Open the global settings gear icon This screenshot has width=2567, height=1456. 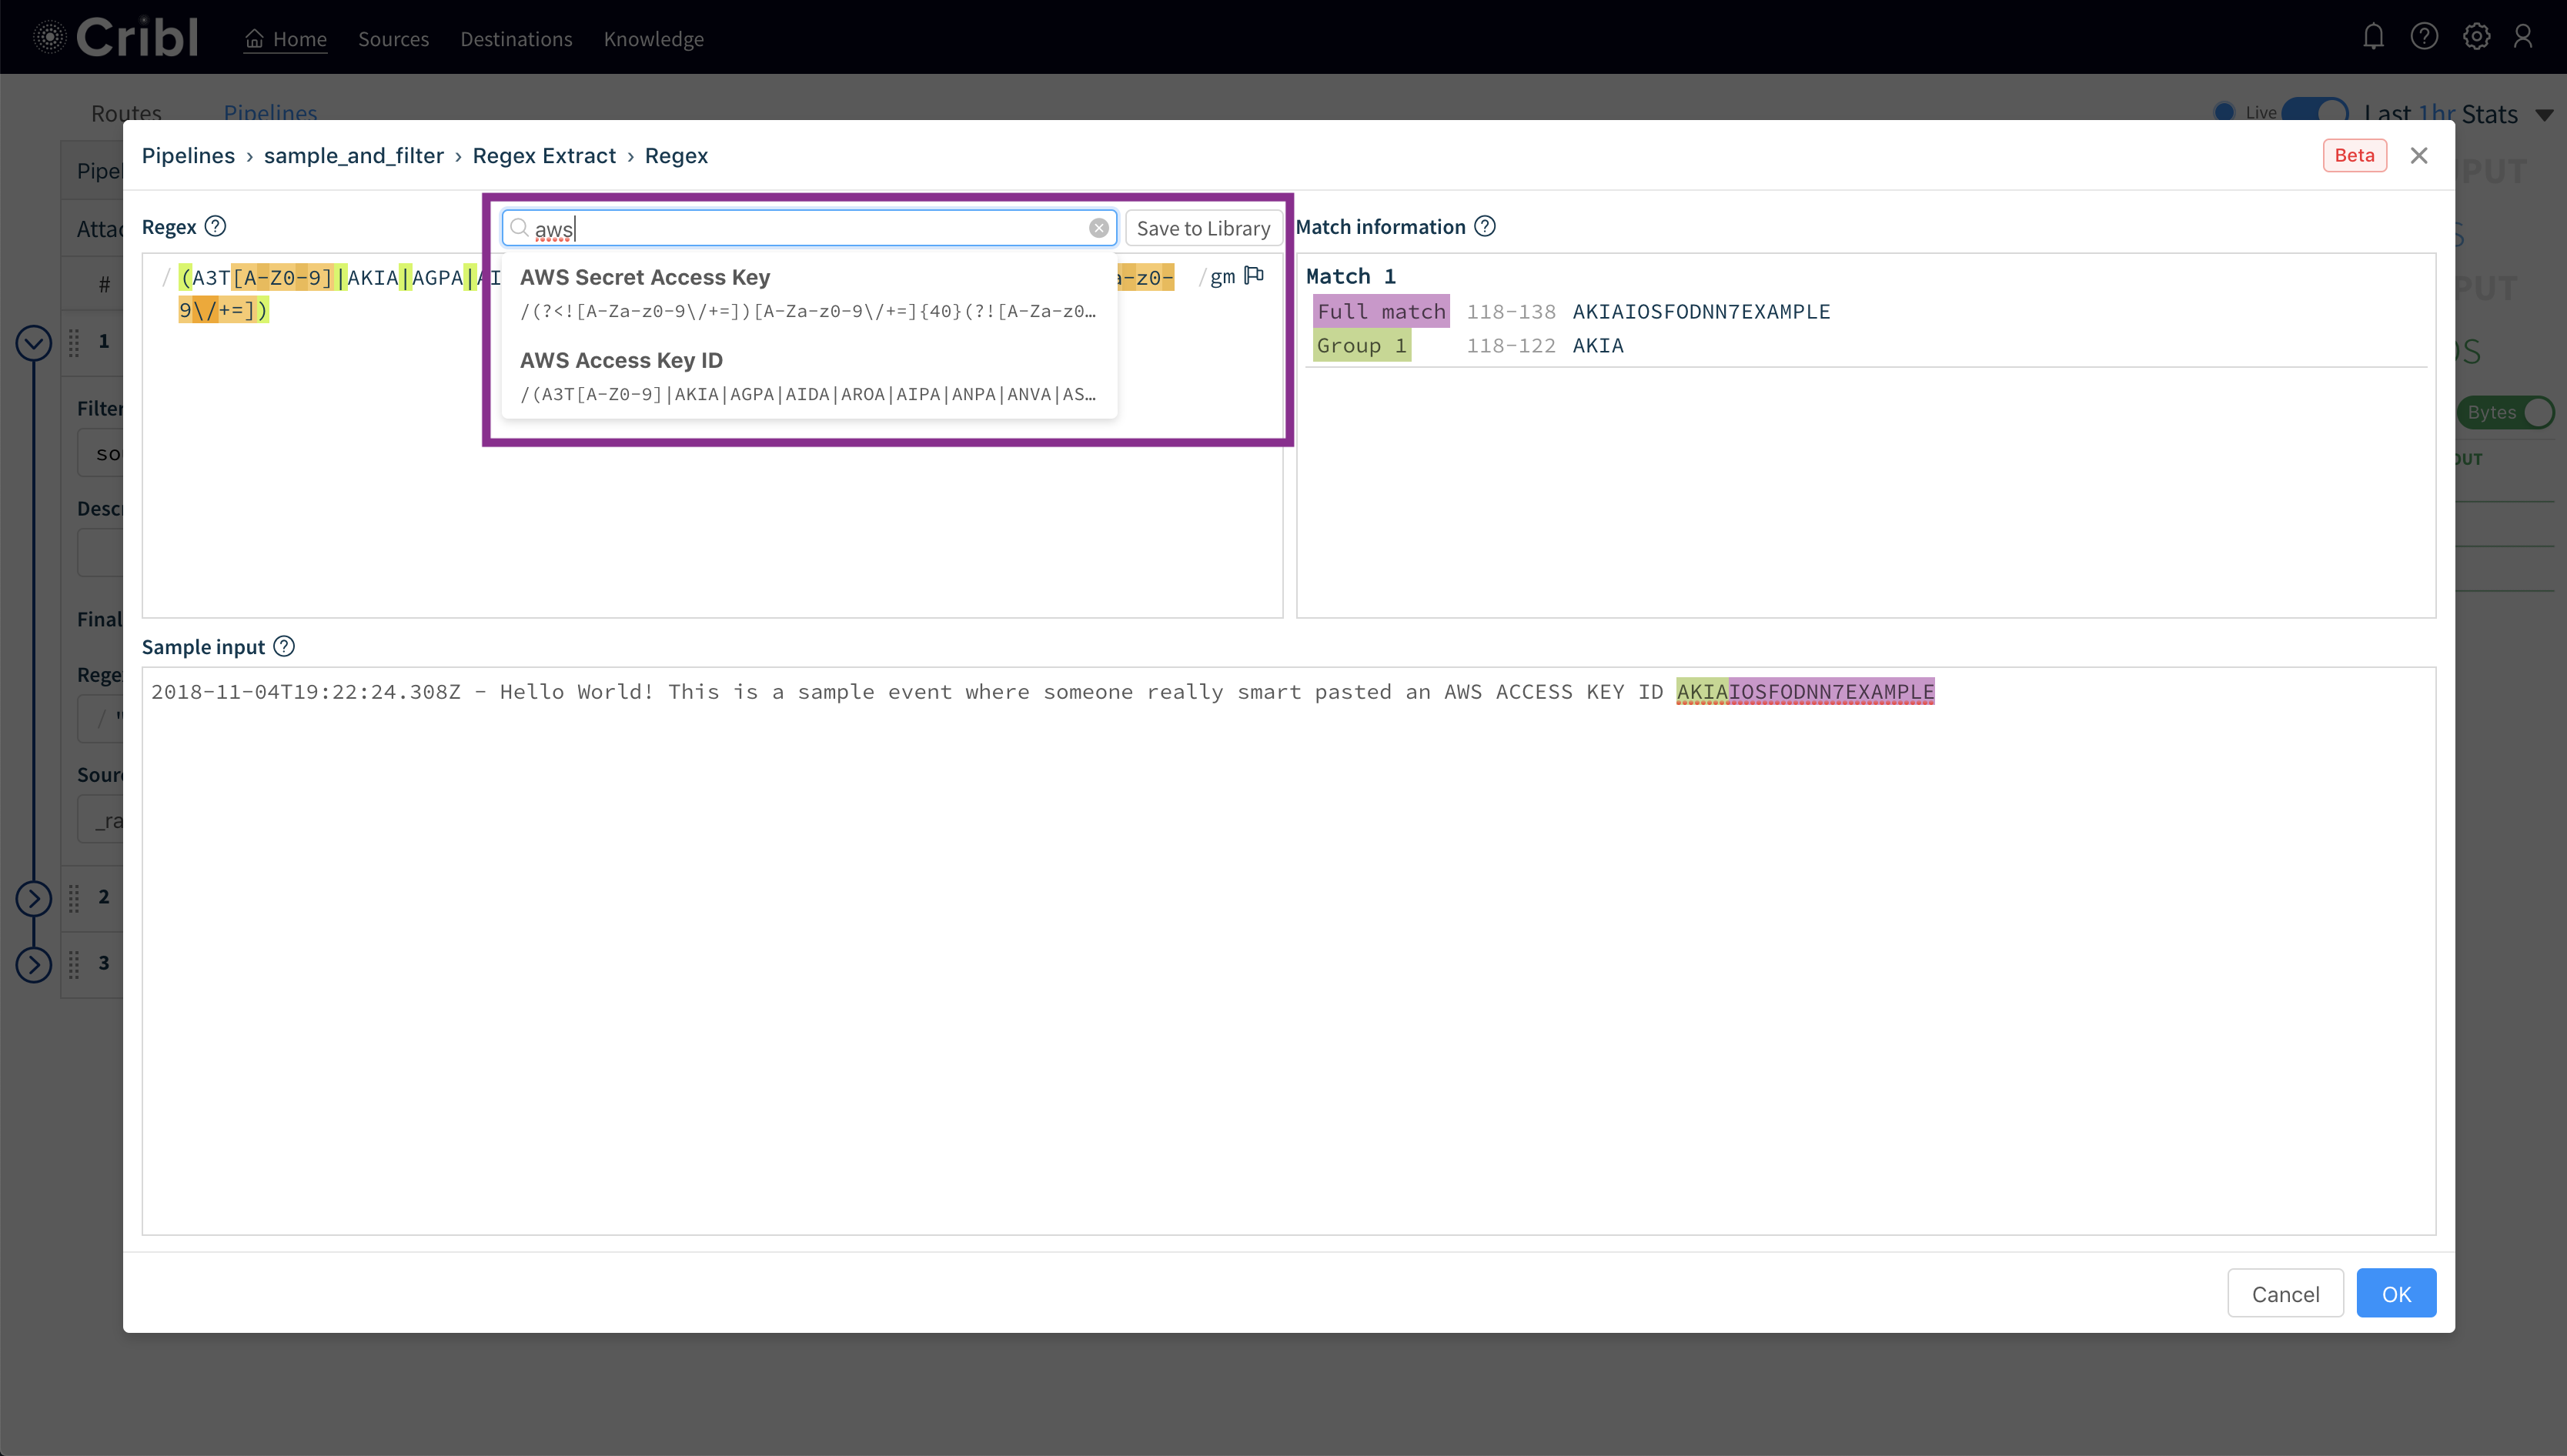pyautogui.click(x=2476, y=37)
